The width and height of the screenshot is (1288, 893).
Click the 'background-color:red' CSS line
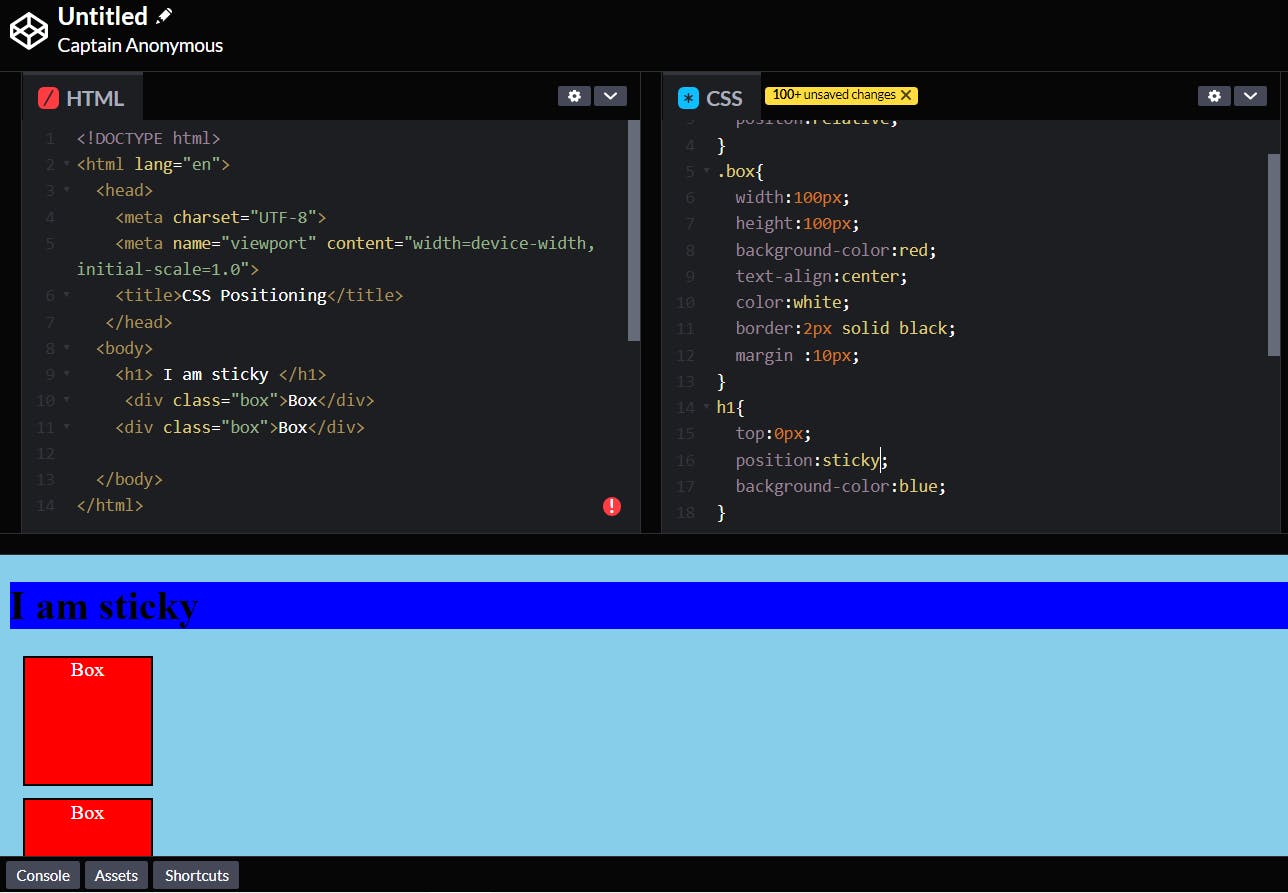[x=836, y=250]
